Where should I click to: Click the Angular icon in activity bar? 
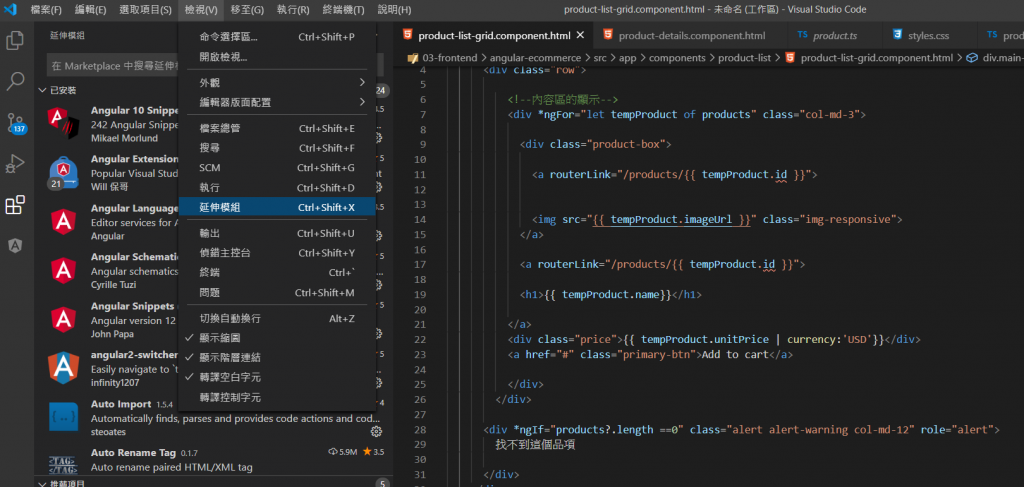pos(15,245)
